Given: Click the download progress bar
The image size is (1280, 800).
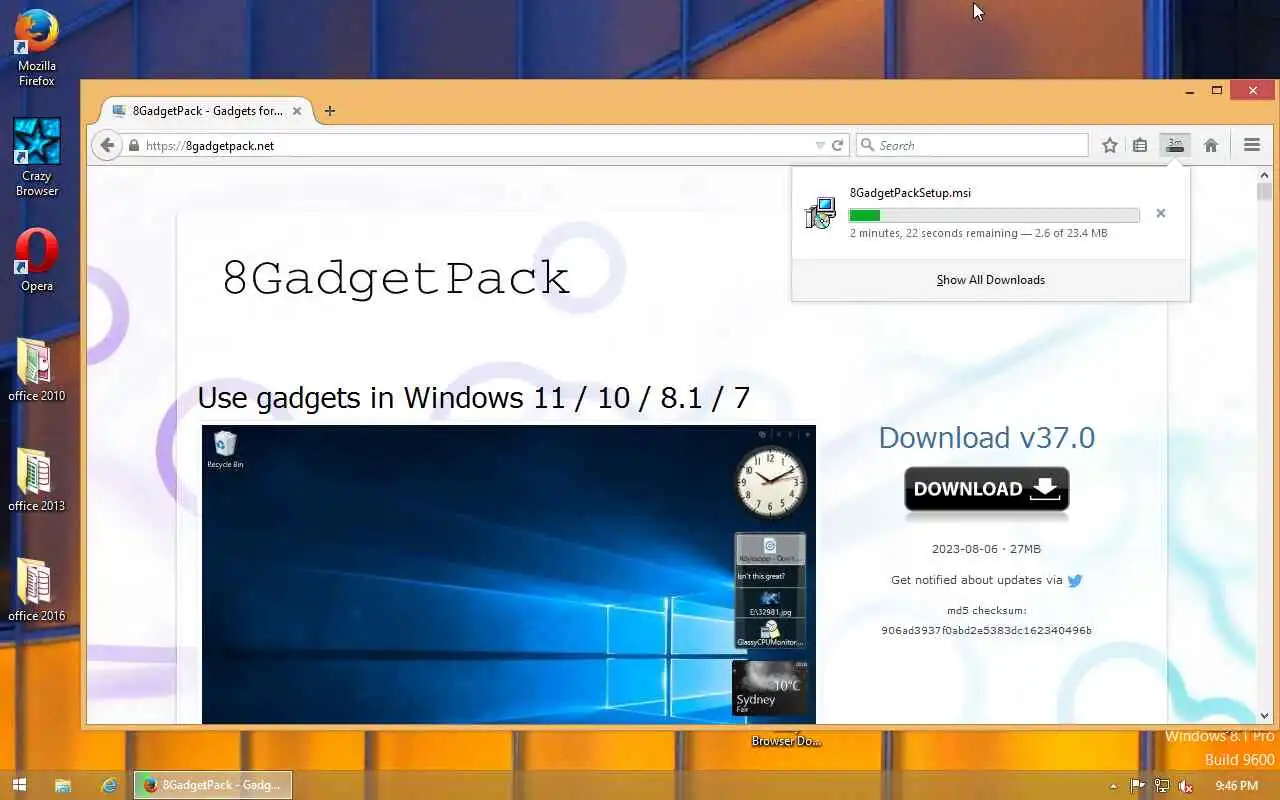Looking at the screenshot, I should (x=994, y=215).
